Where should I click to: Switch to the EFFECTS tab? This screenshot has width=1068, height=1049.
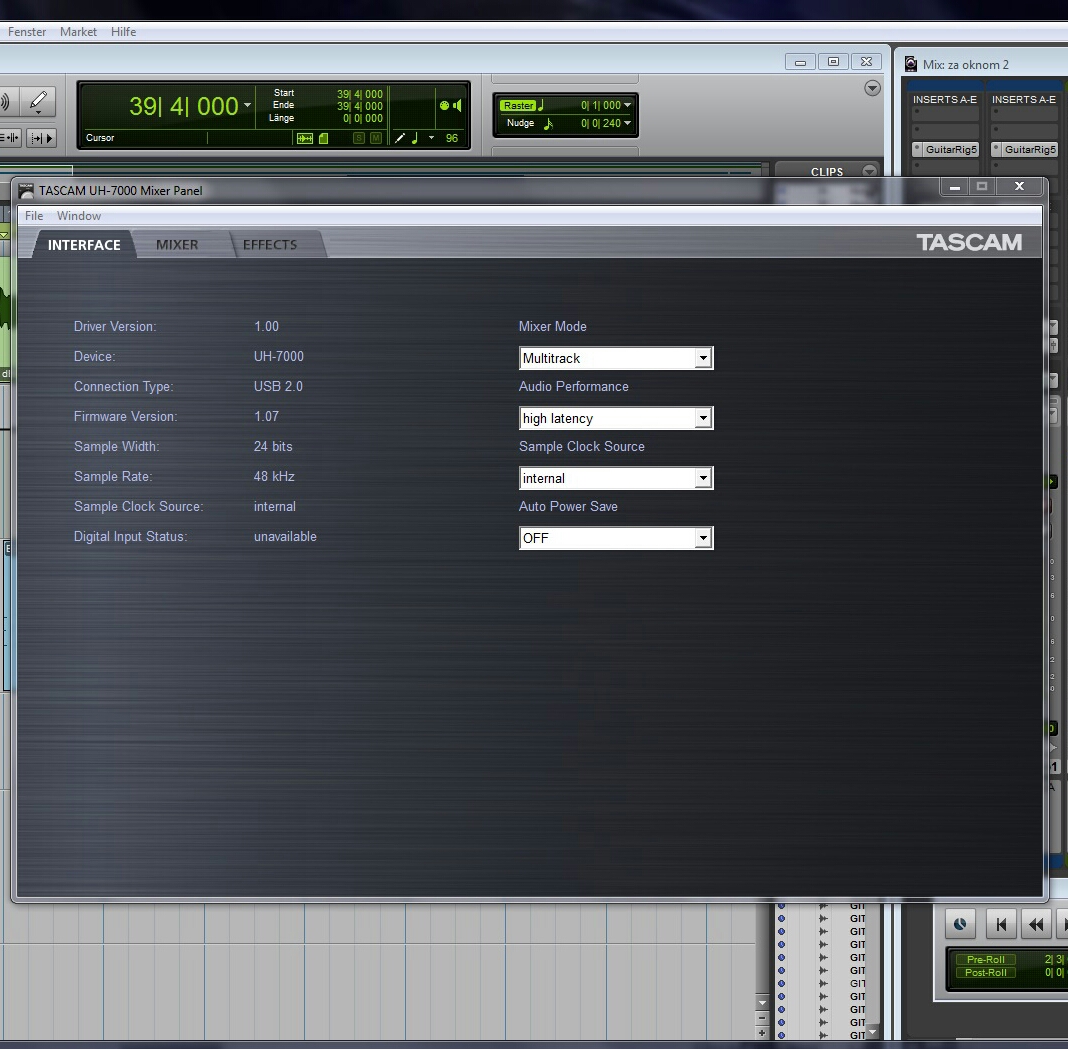point(270,245)
